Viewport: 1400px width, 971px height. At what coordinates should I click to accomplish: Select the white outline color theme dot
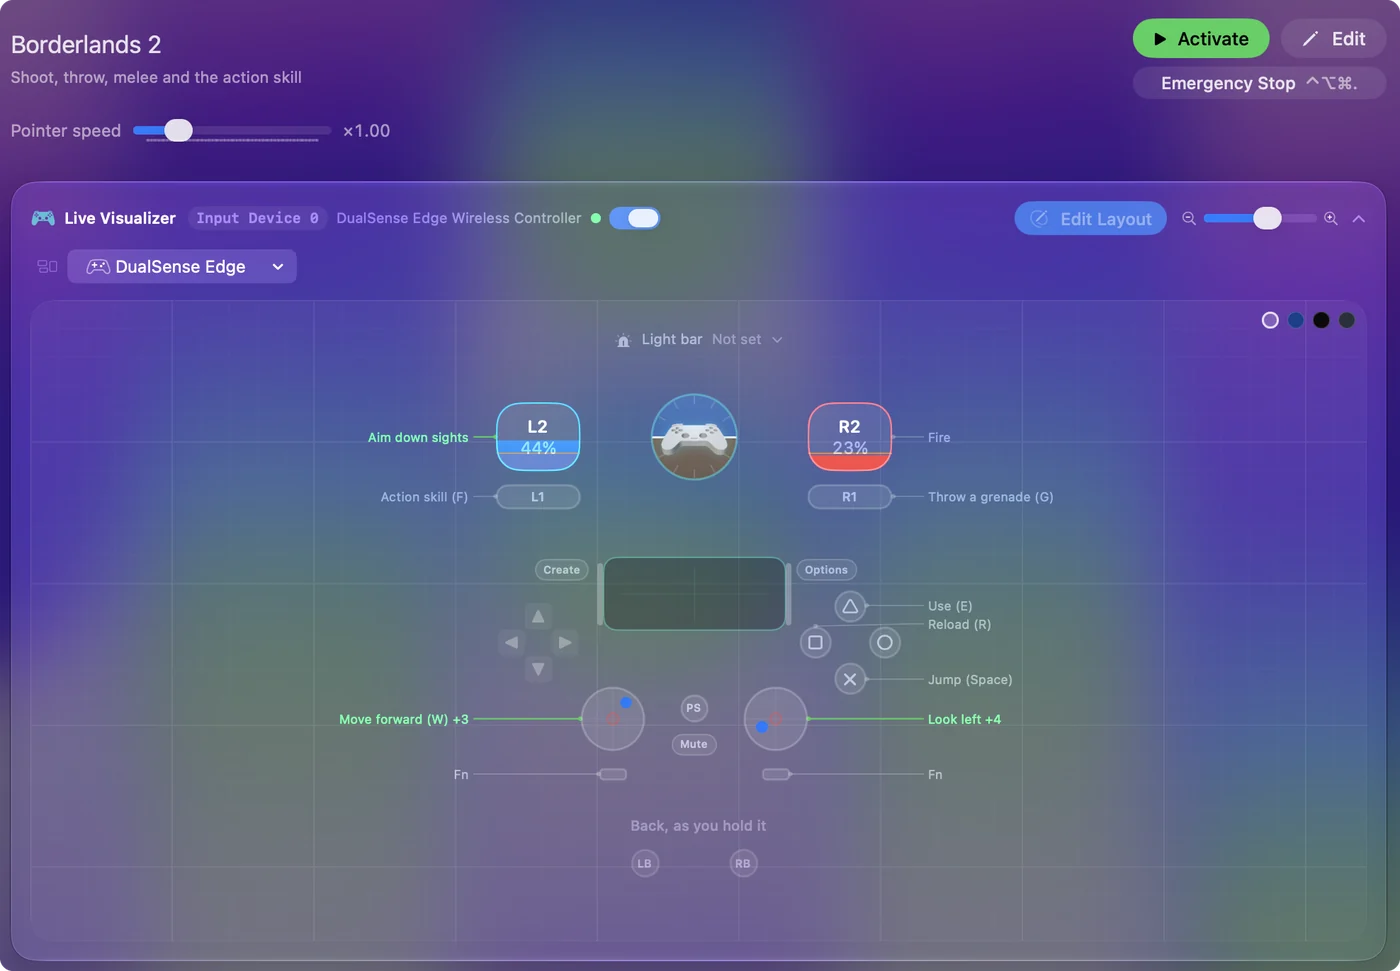(1270, 320)
